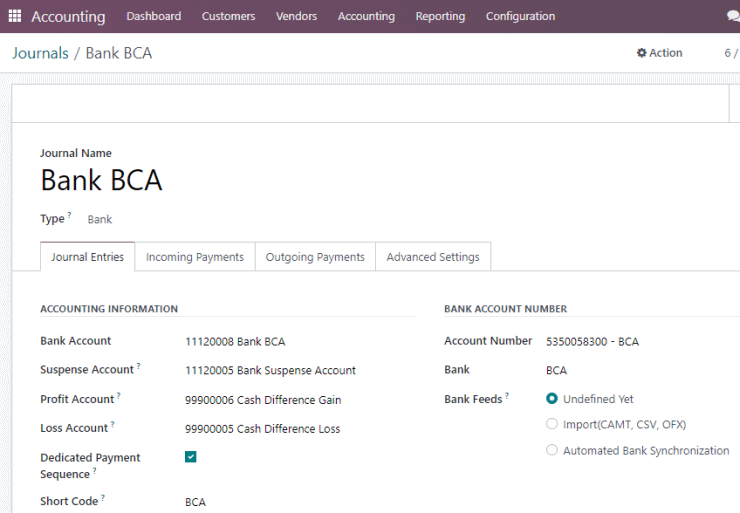The height and width of the screenshot is (513, 740).
Task: Open Profit Account Cash Difference Gain field
Action: click(263, 400)
